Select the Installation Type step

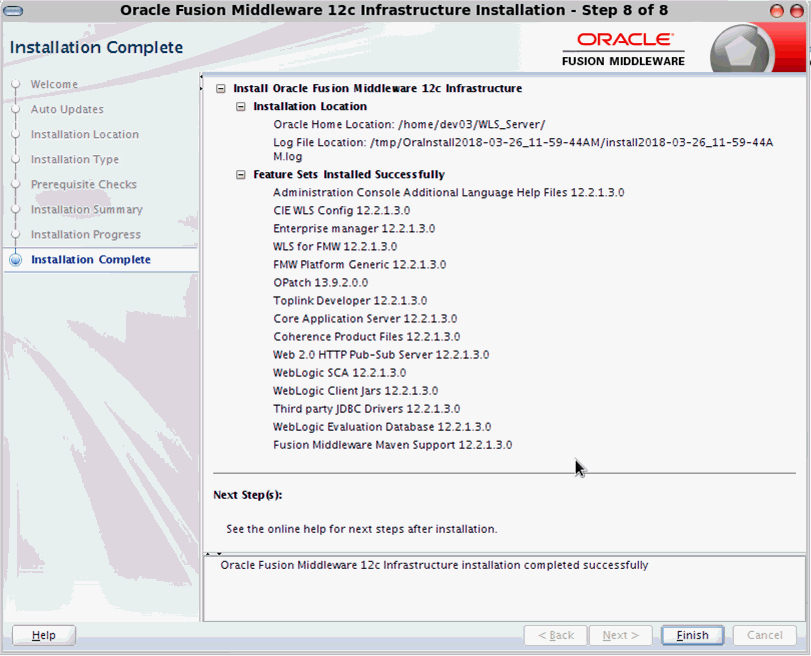pos(74,159)
